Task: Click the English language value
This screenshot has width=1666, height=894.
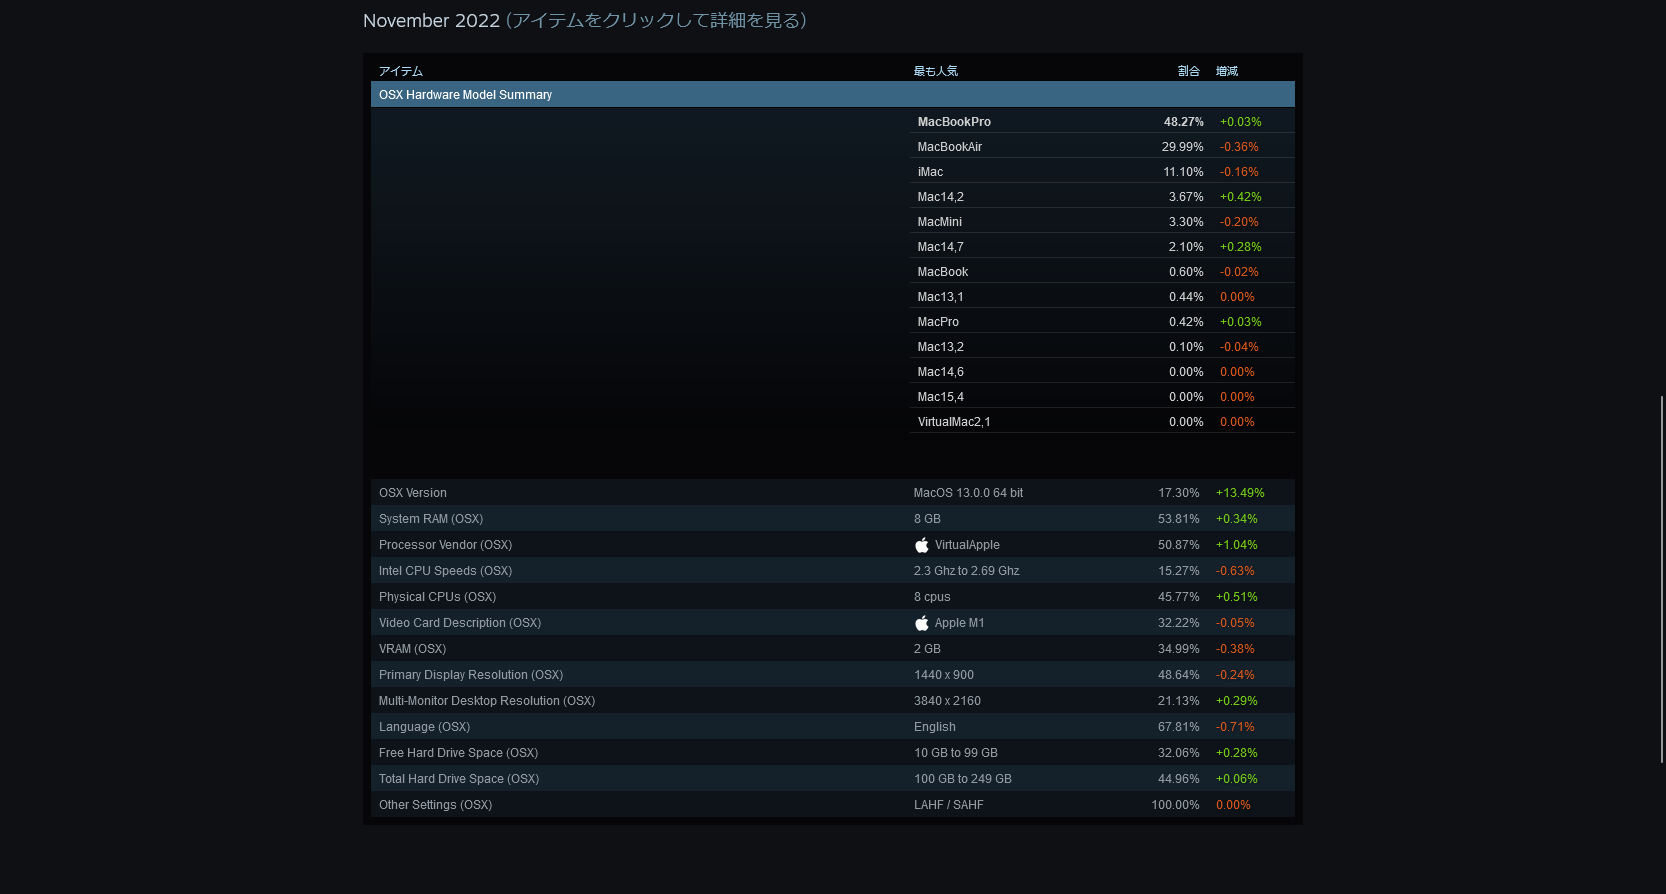Action: (935, 727)
